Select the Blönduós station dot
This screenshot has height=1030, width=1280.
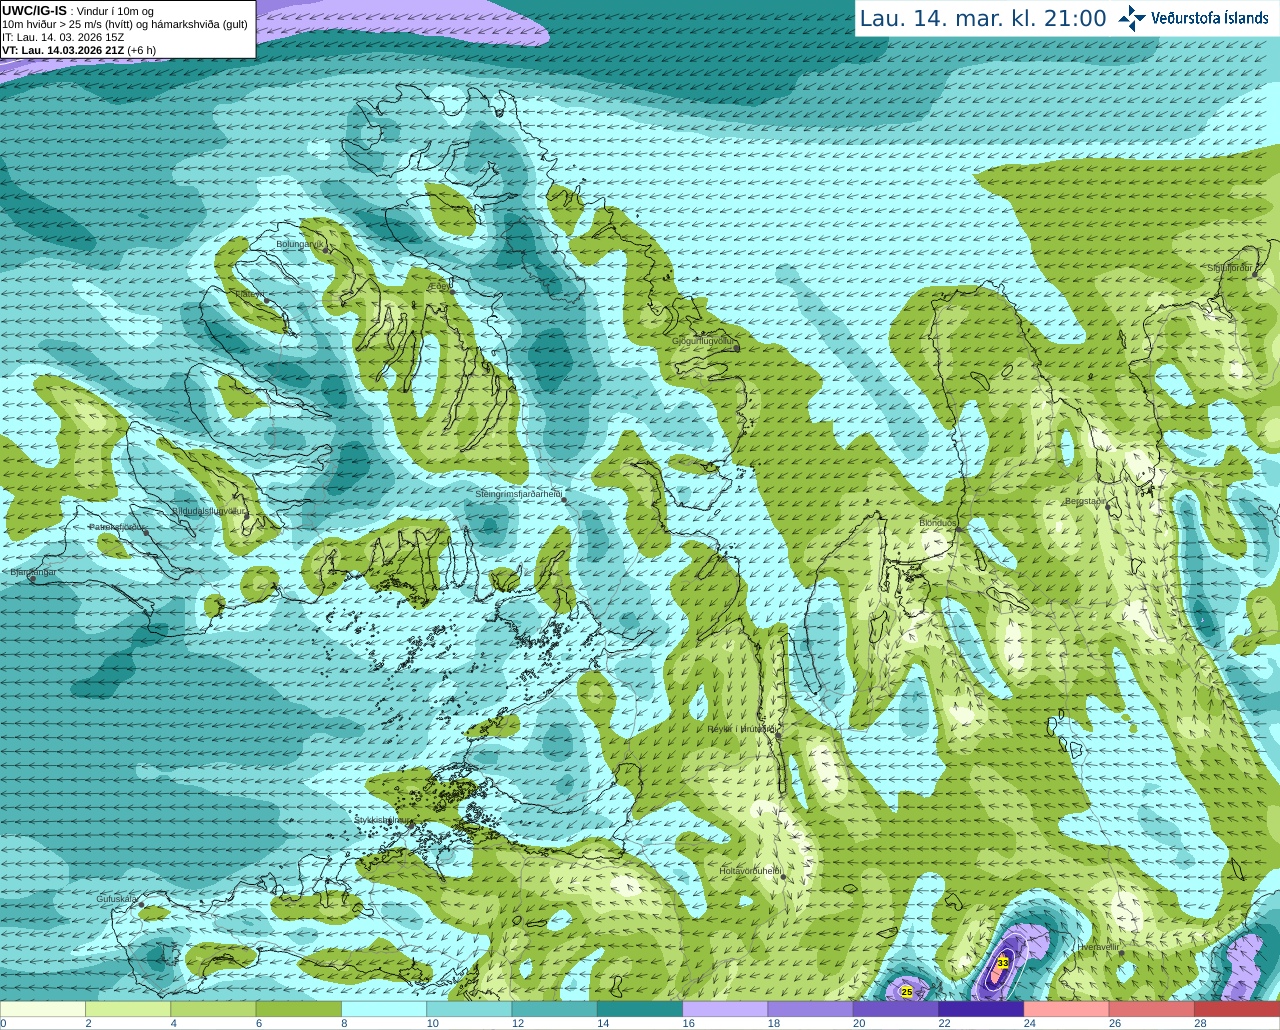click(957, 529)
